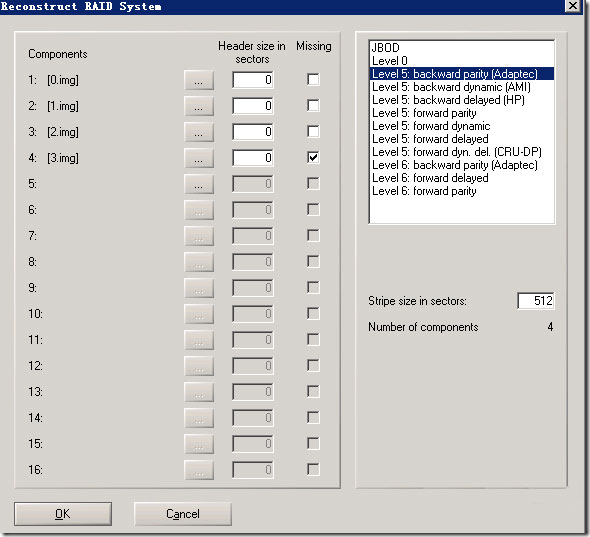590x537 pixels.
Task: Toggle Missing checkbox for component 2
Action: (313, 105)
